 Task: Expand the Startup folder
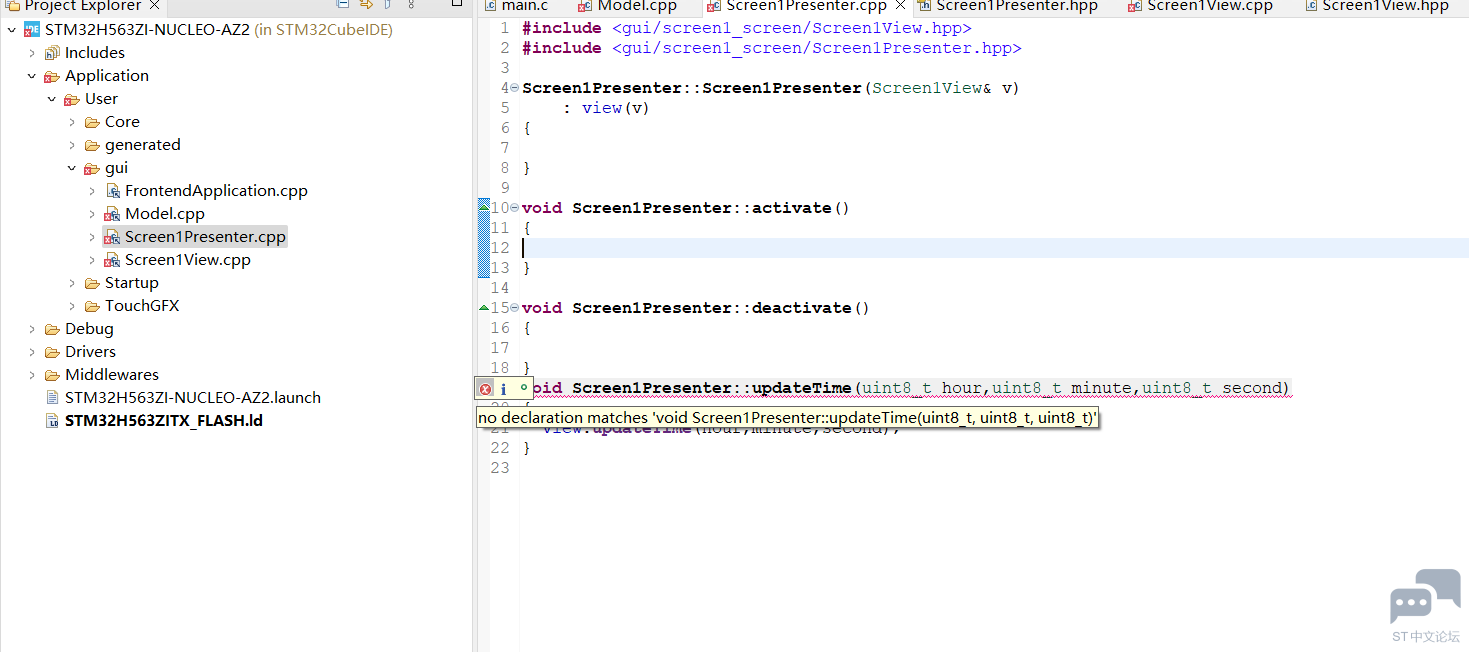[71, 283]
